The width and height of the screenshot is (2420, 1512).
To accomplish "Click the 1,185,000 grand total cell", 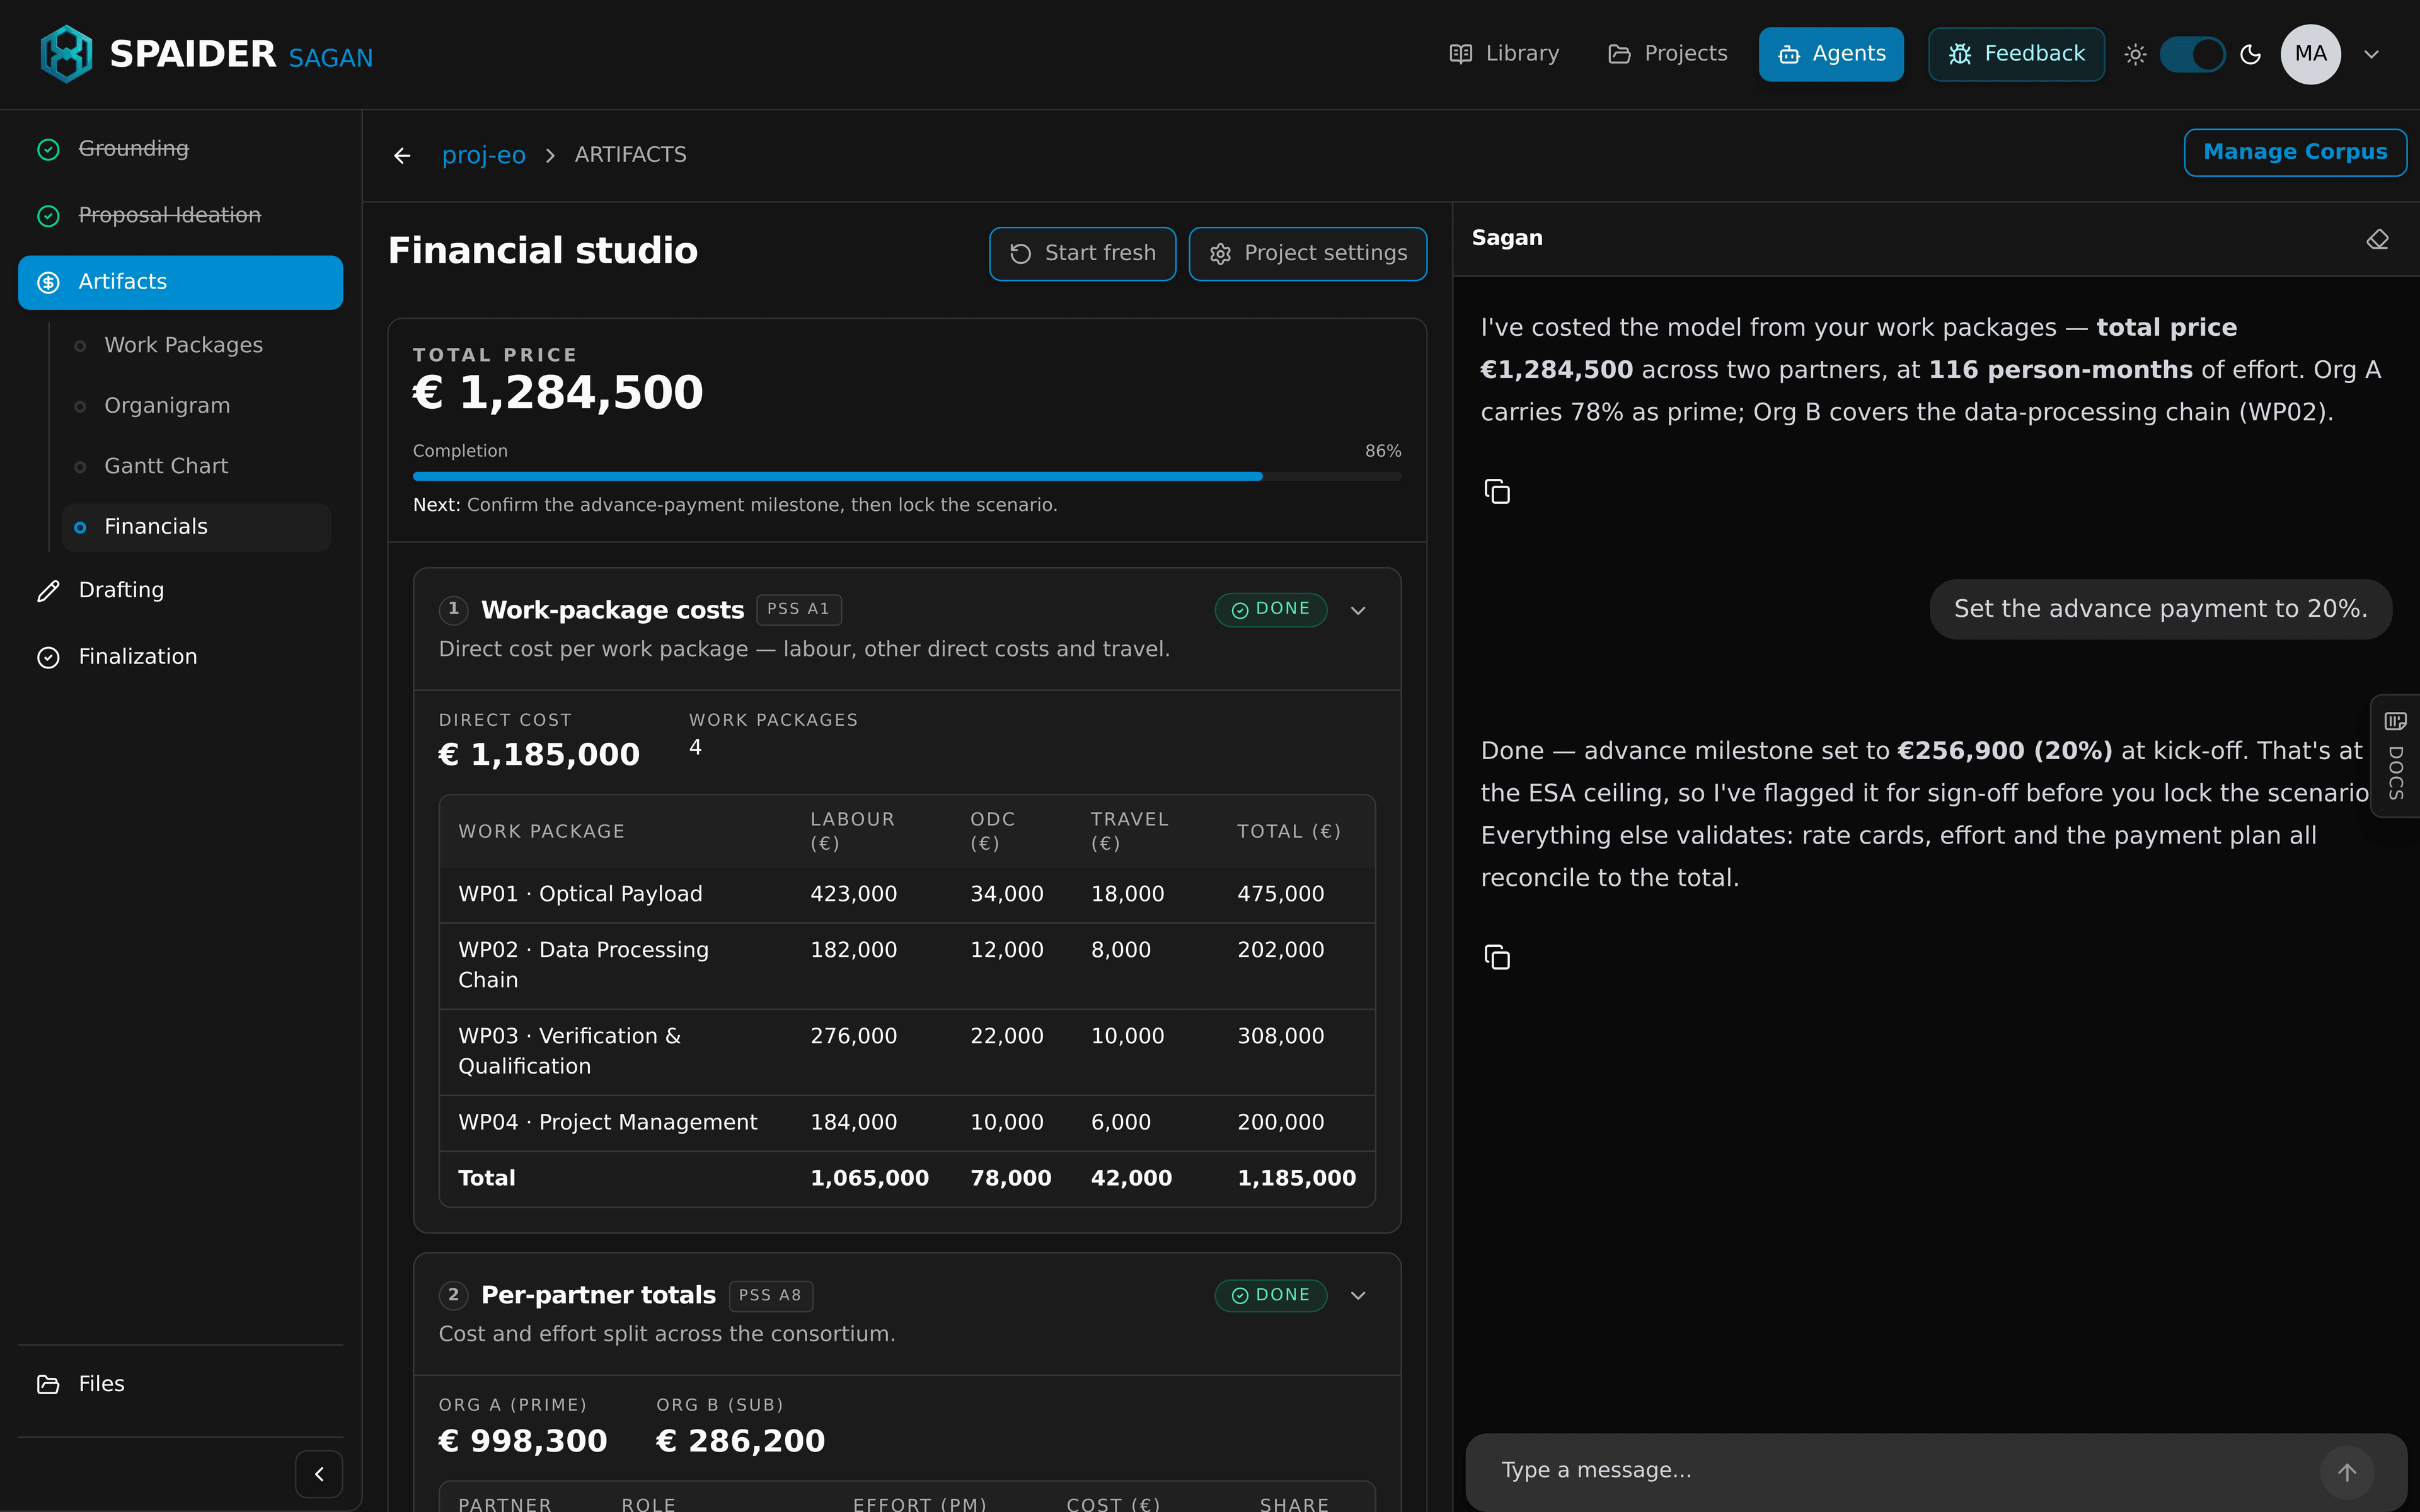I will point(1296,1179).
